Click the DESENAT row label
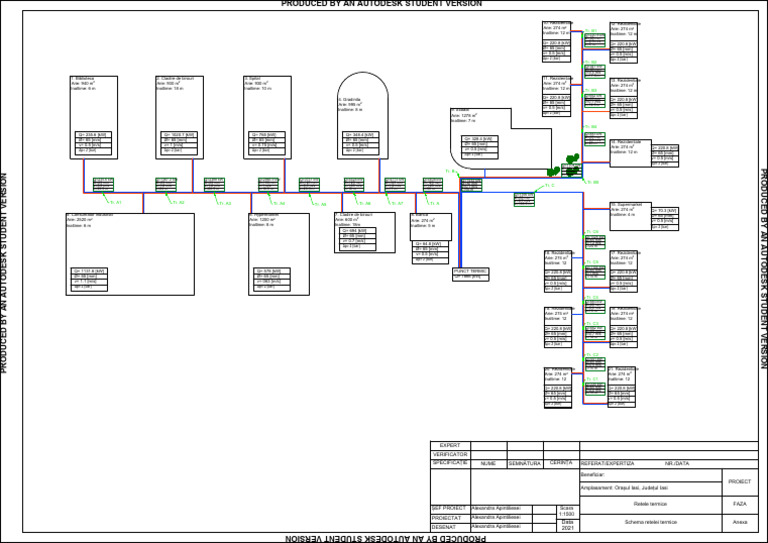The height and width of the screenshot is (543, 768). click(444, 527)
